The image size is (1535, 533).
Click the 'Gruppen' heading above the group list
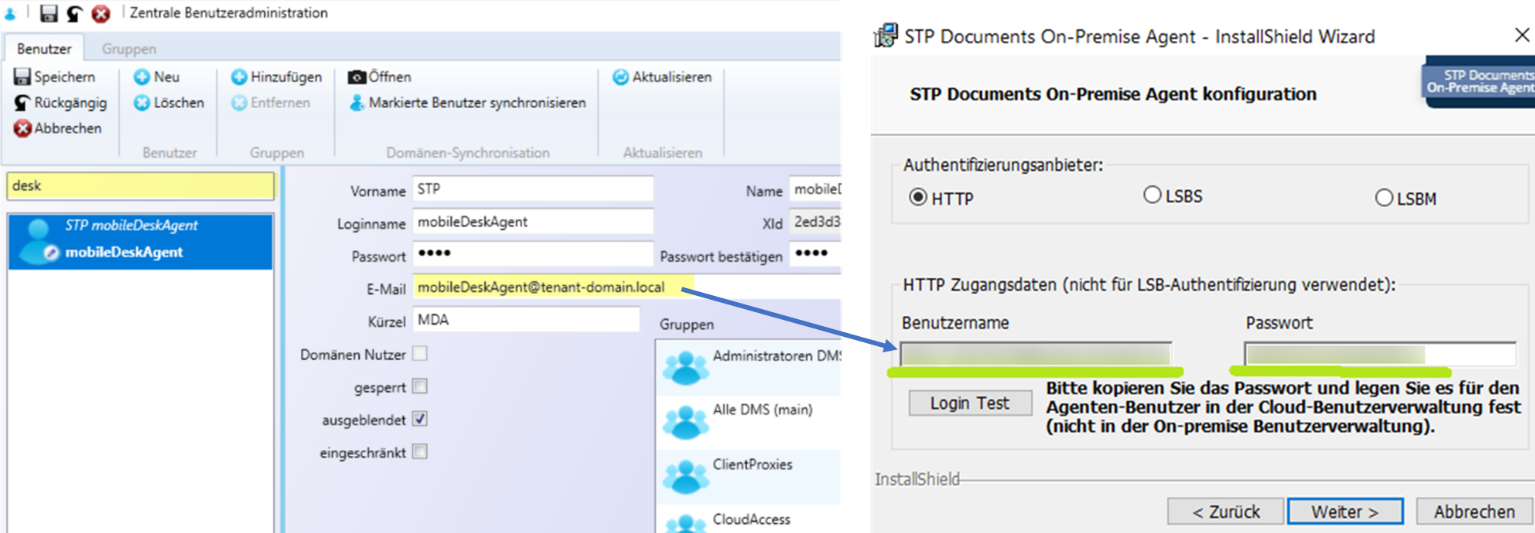(687, 325)
